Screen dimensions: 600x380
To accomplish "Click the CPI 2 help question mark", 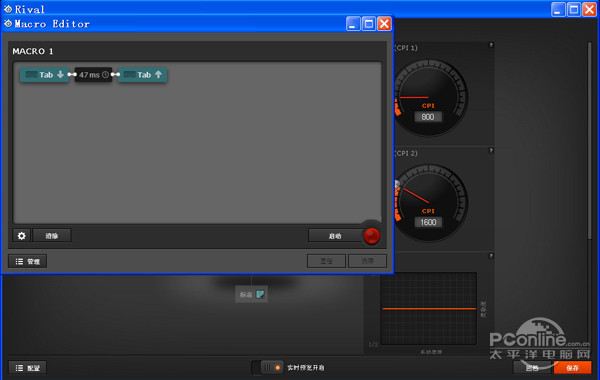I will (x=491, y=150).
